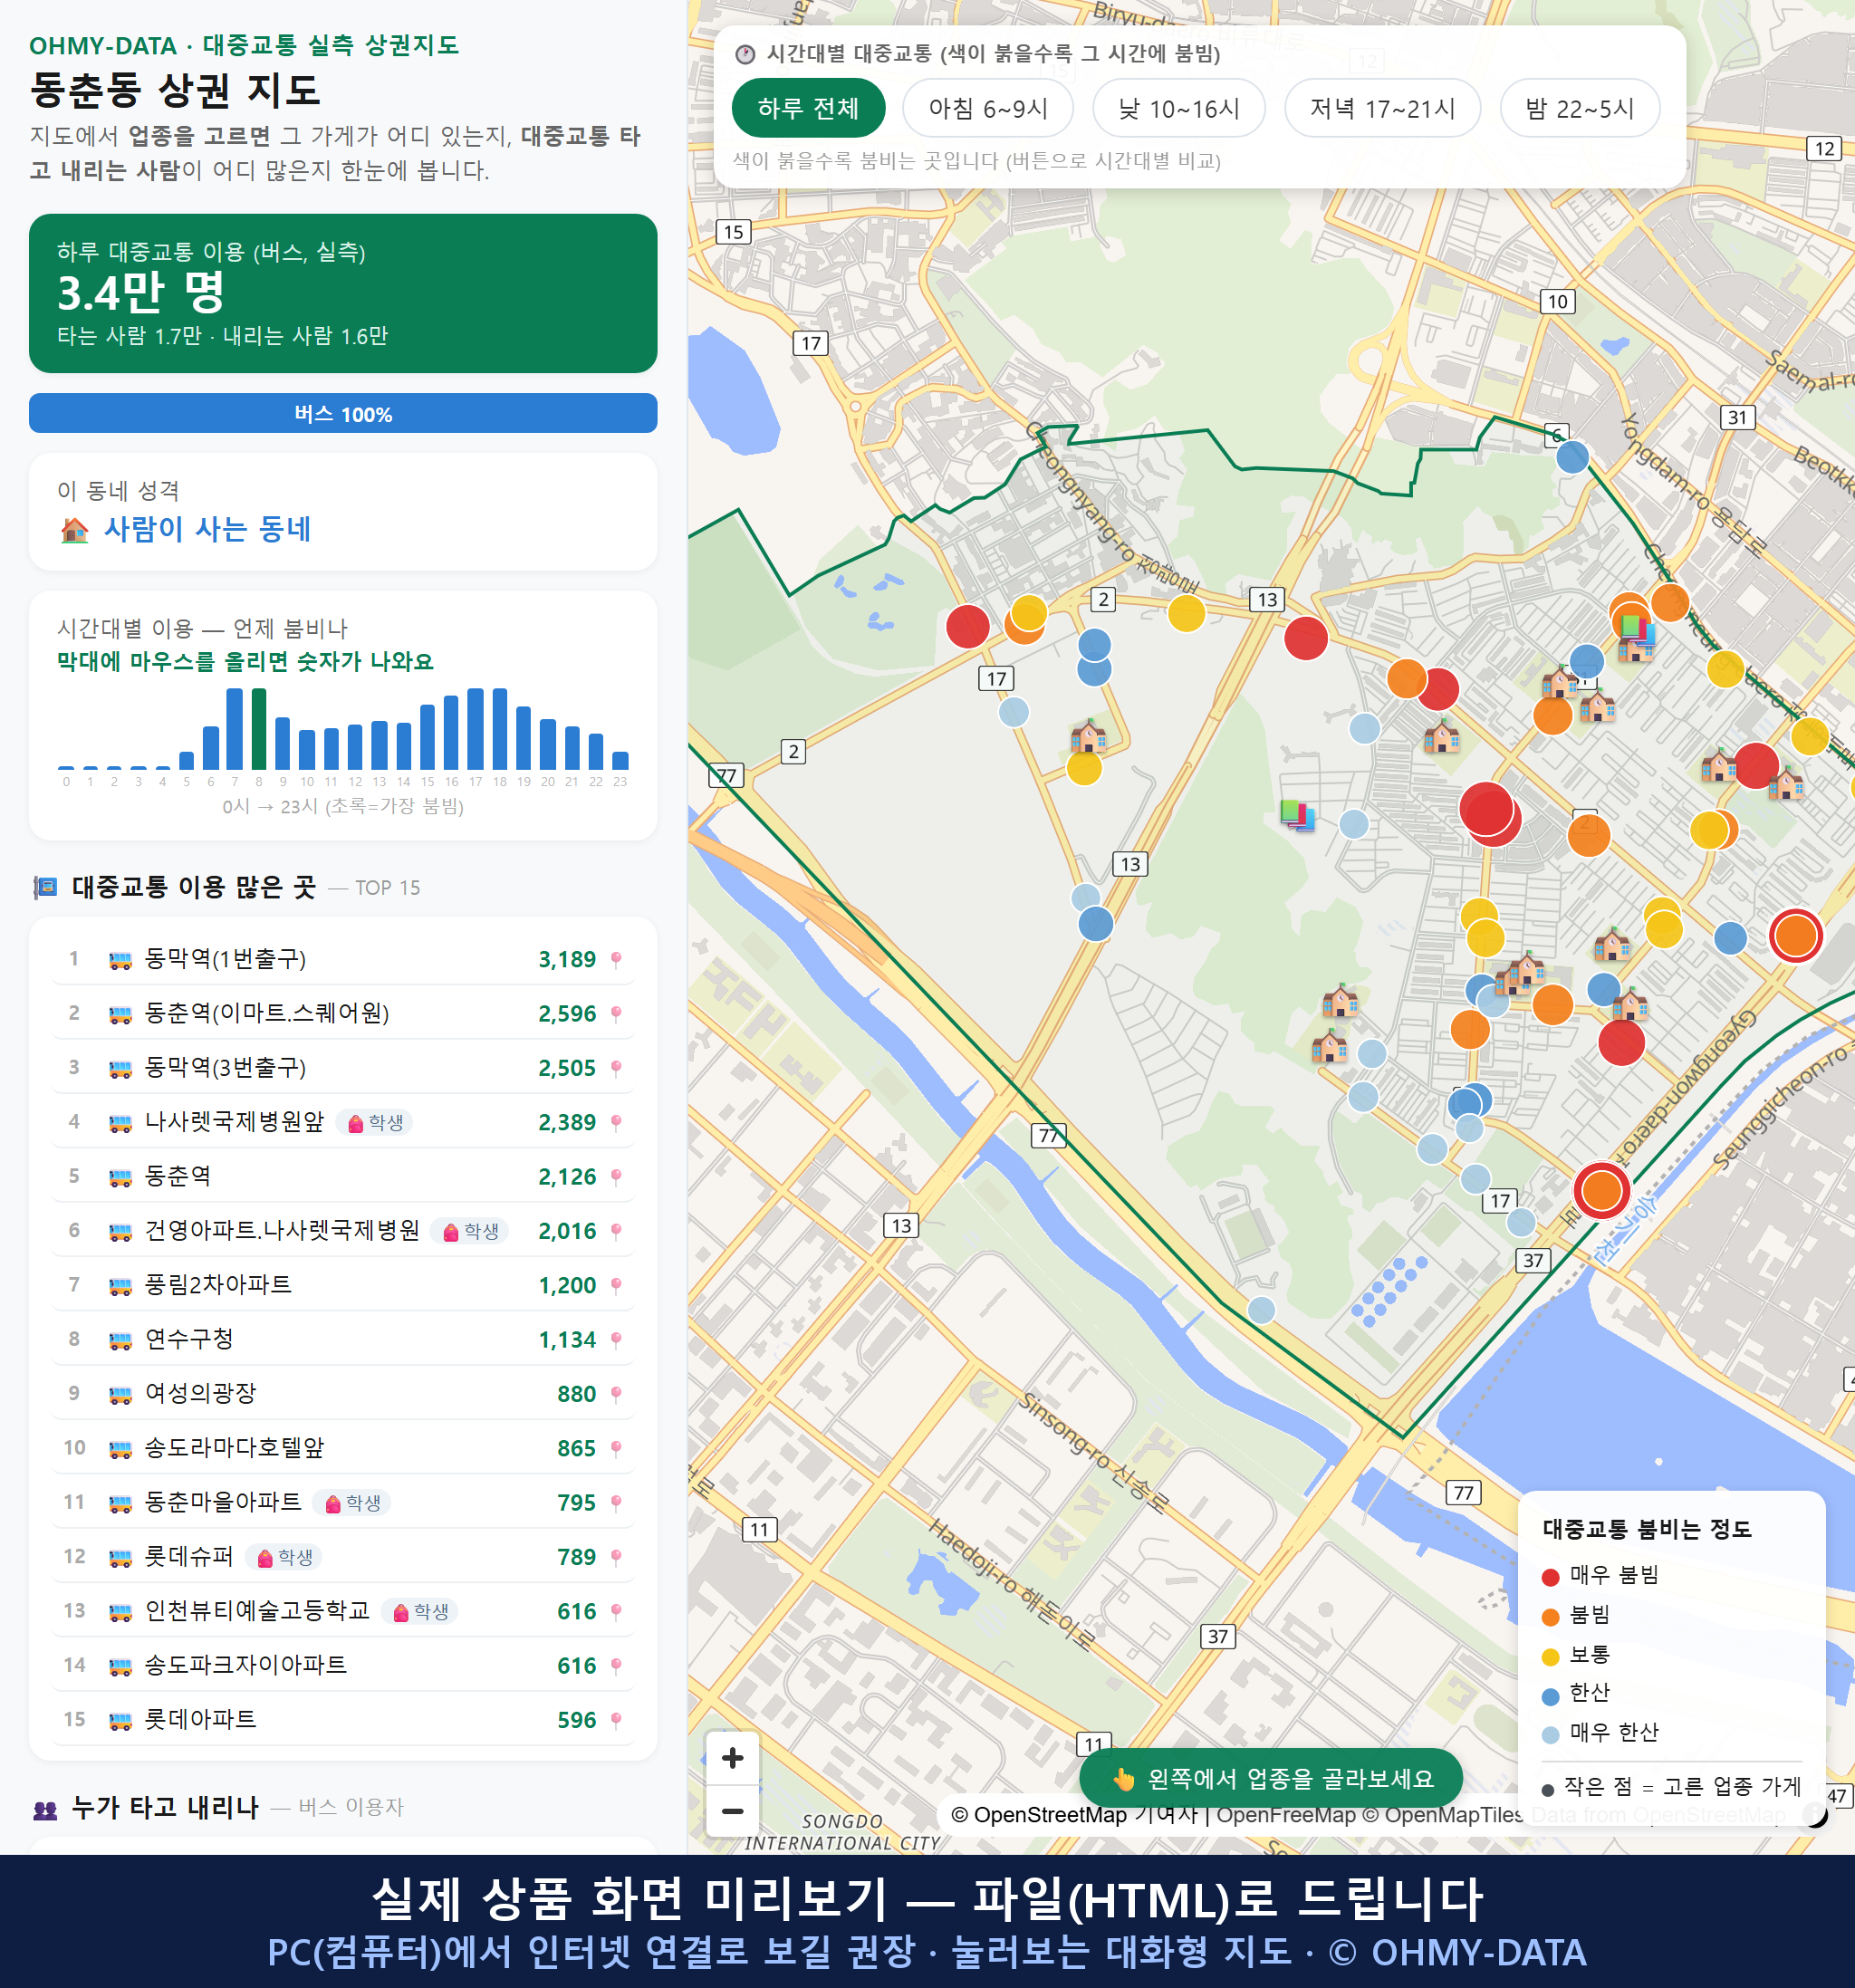The image size is (1855, 1988).
Task: Select the 동춘마을아파트 list row
Action: pos(343,1503)
